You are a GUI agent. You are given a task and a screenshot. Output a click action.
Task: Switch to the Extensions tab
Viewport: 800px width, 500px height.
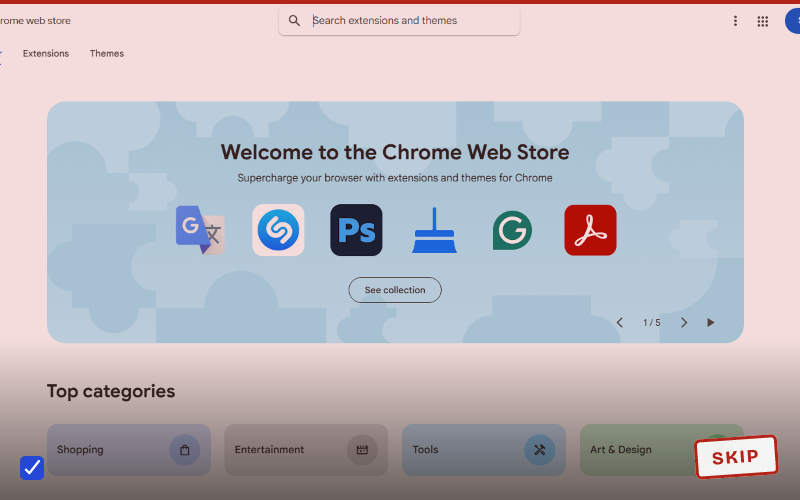[46, 54]
